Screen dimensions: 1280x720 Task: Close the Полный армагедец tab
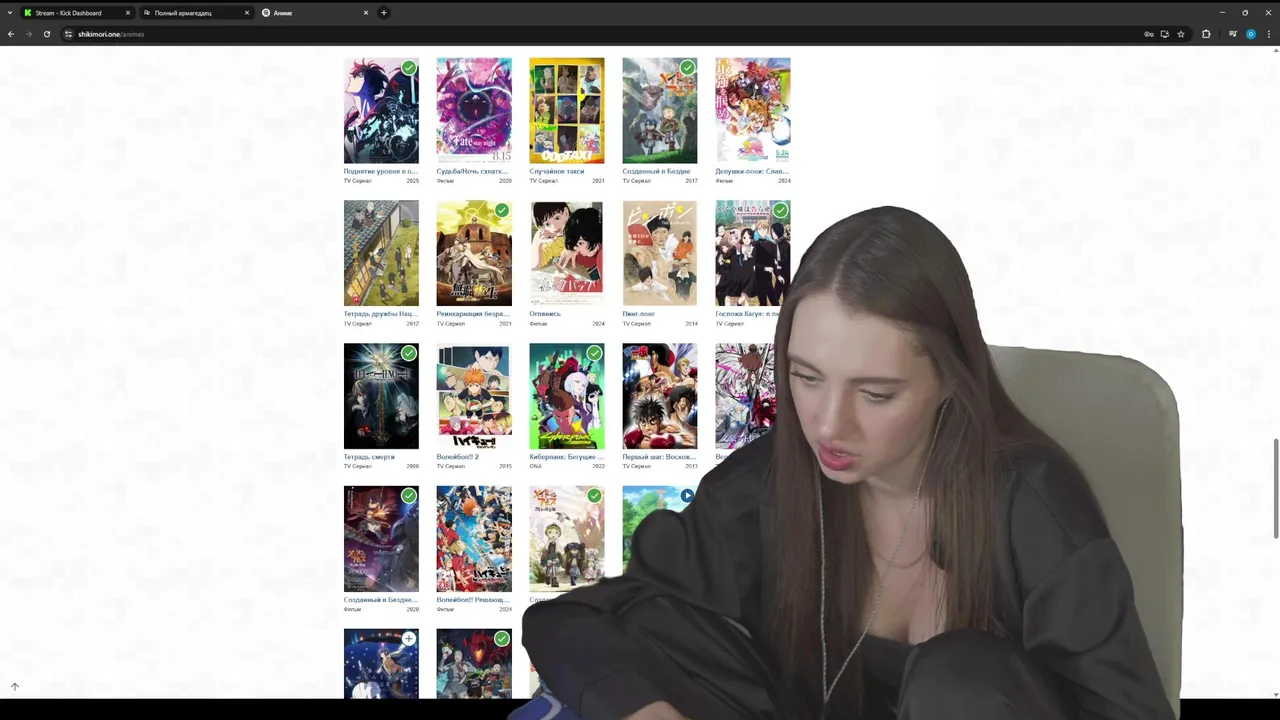246,13
